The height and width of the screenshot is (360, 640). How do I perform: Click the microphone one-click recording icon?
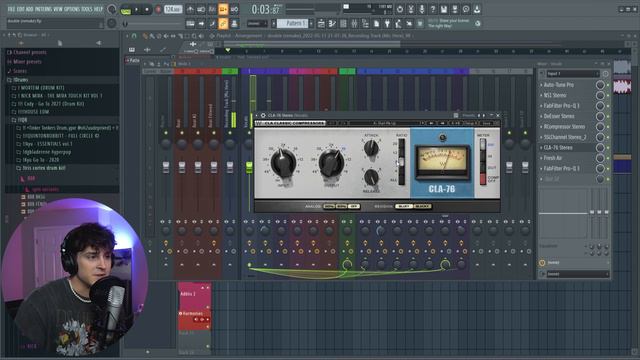coord(422,9)
